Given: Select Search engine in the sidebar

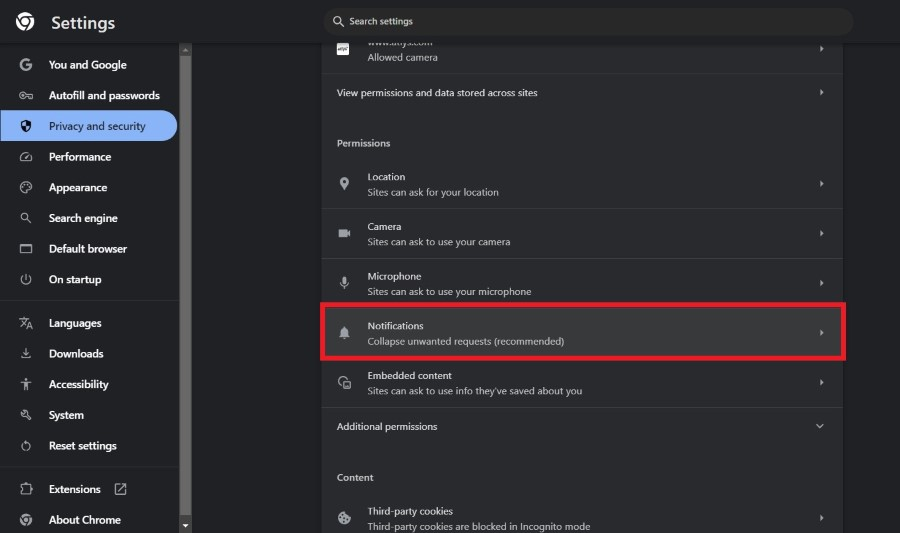Looking at the screenshot, I should pyautogui.click(x=83, y=218).
